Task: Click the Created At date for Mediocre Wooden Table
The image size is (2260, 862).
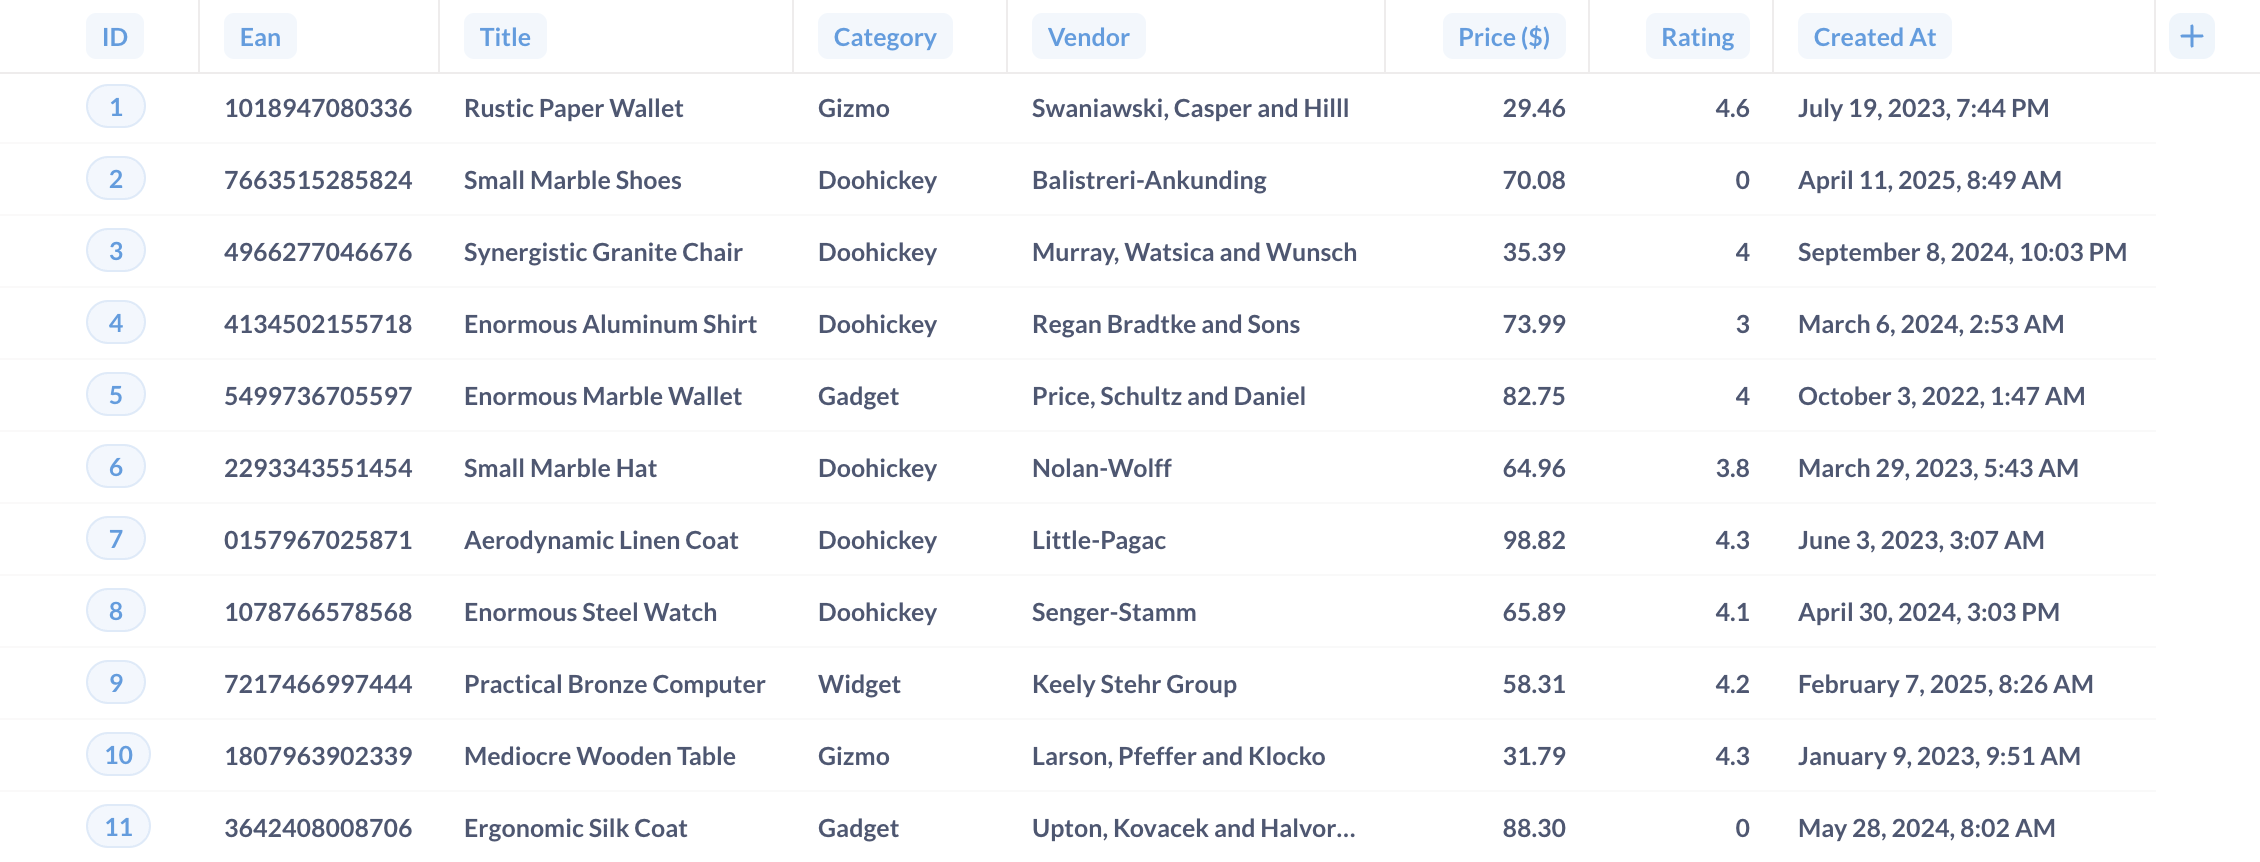Action: (1938, 755)
